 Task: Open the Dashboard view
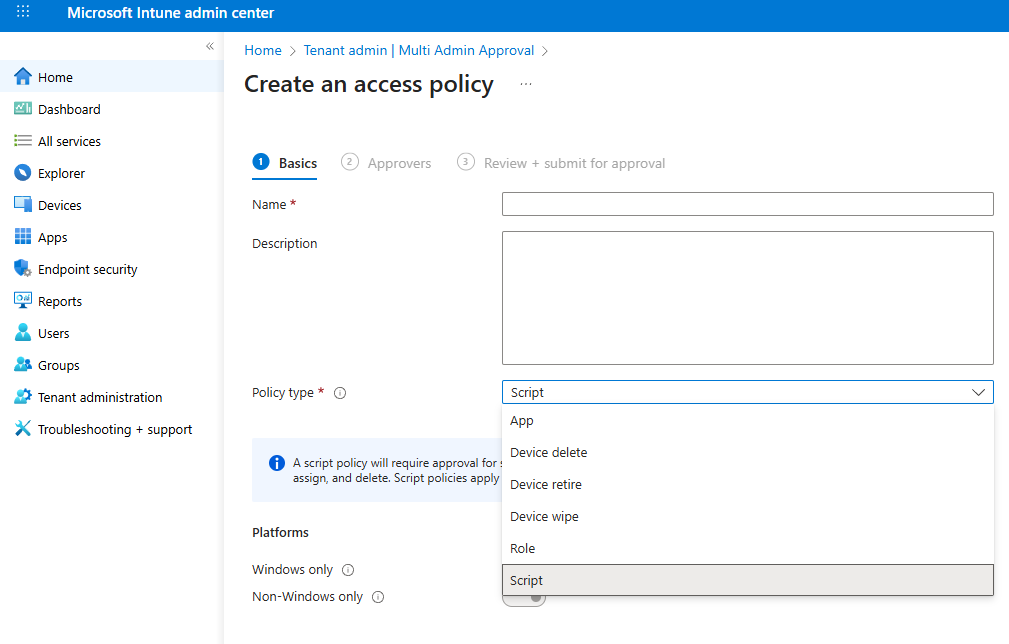(22, 108)
